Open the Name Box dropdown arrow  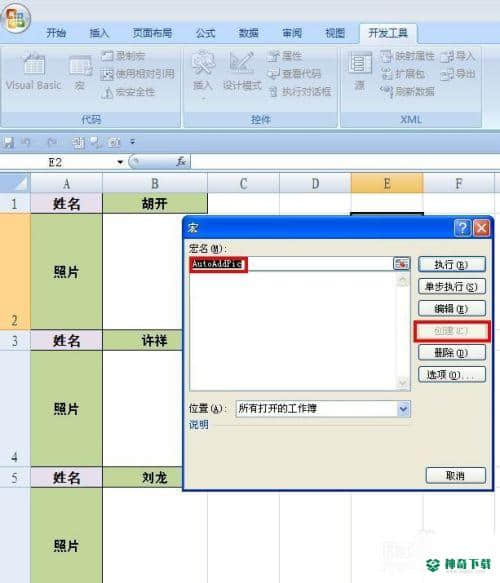coord(120,162)
